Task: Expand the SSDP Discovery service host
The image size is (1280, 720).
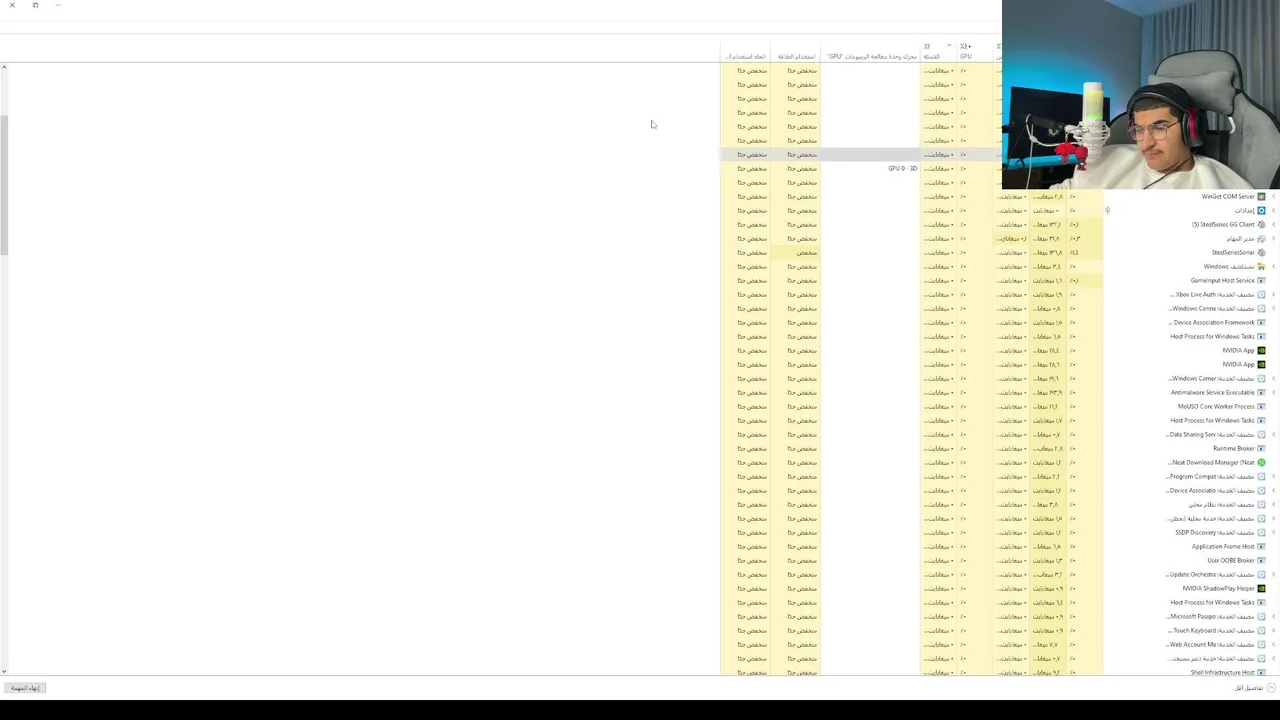Action: click(x=1273, y=532)
